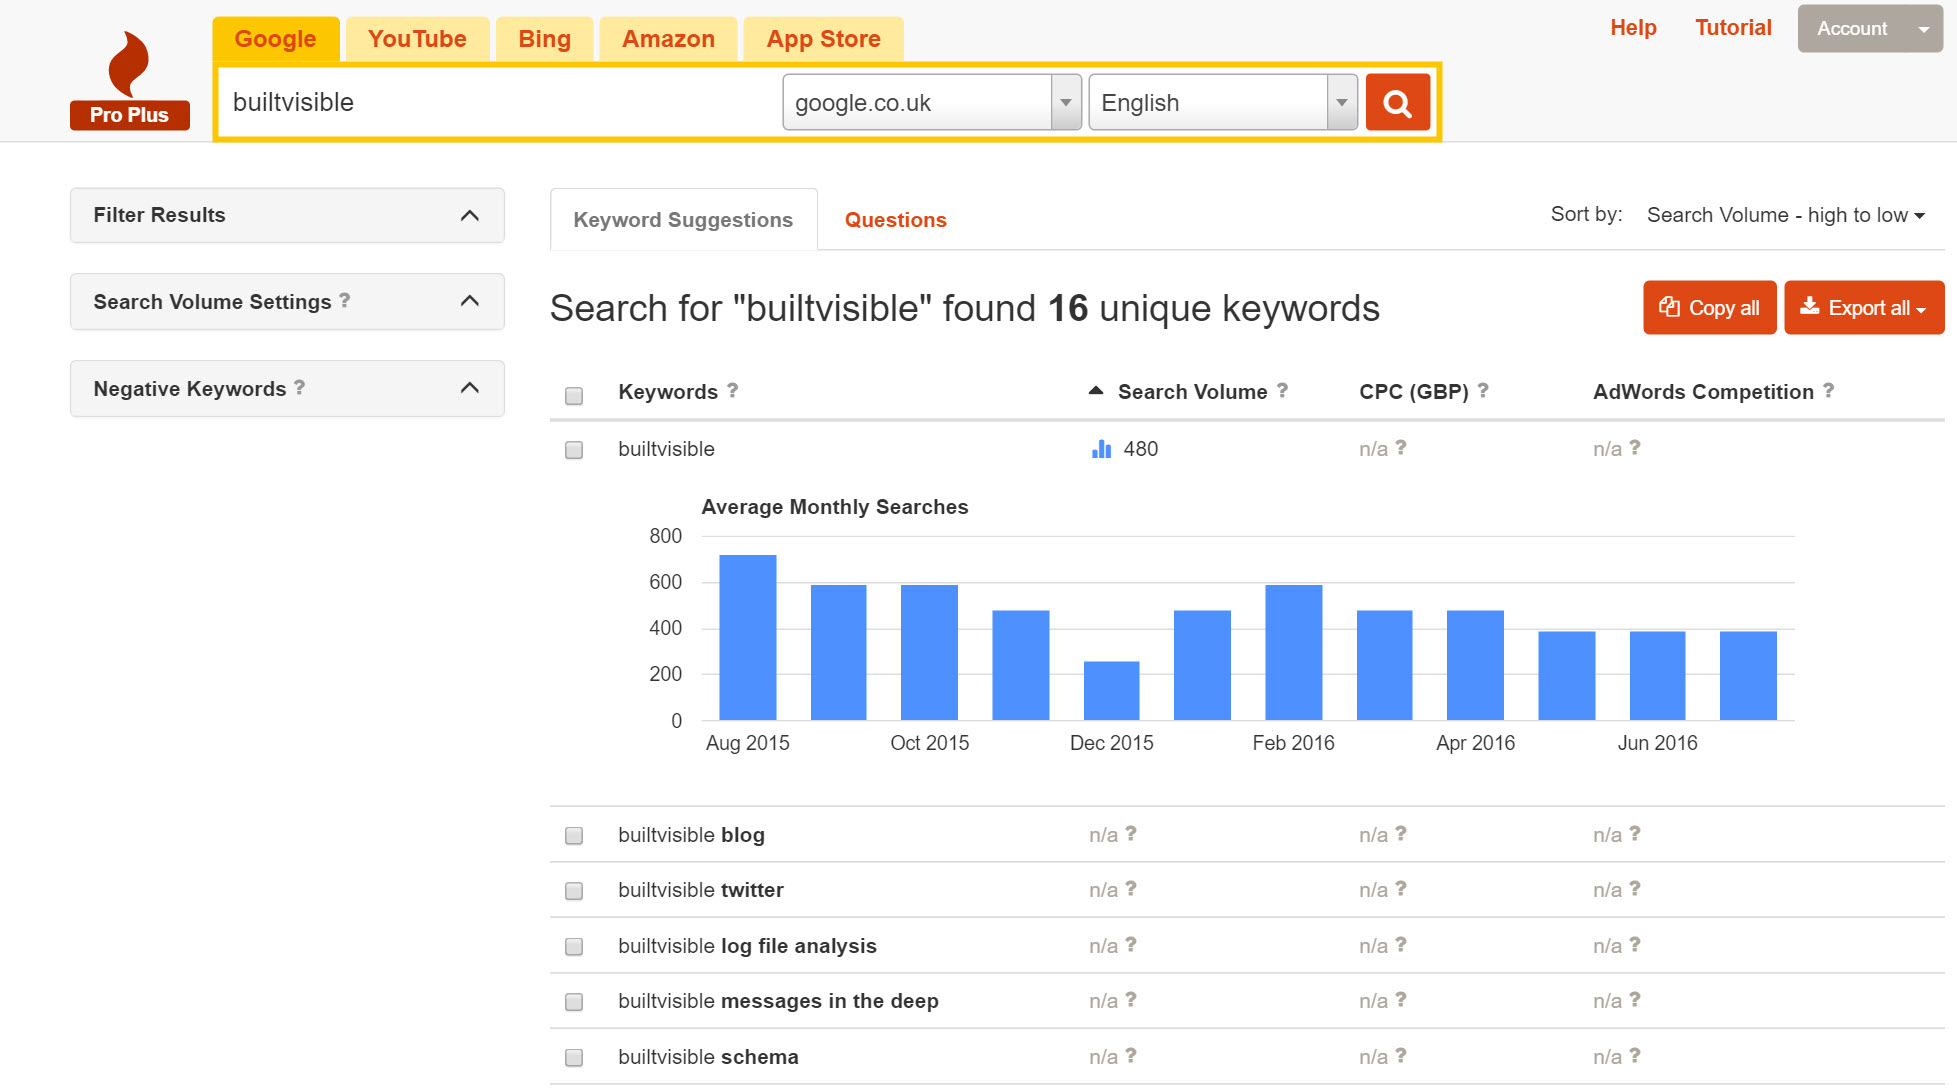Toggle the select-all checkbox in Keywords header

pyautogui.click(x=574, y=395)
